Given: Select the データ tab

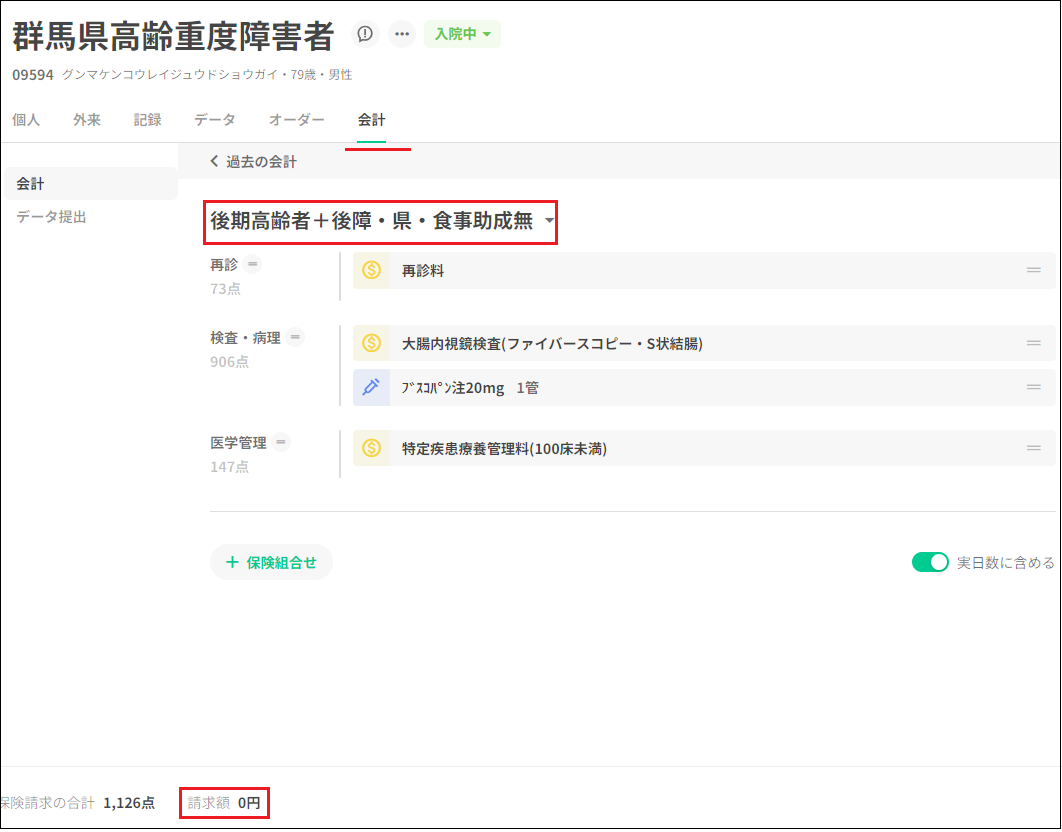Looking at the screenshot, I should [215, 120].
